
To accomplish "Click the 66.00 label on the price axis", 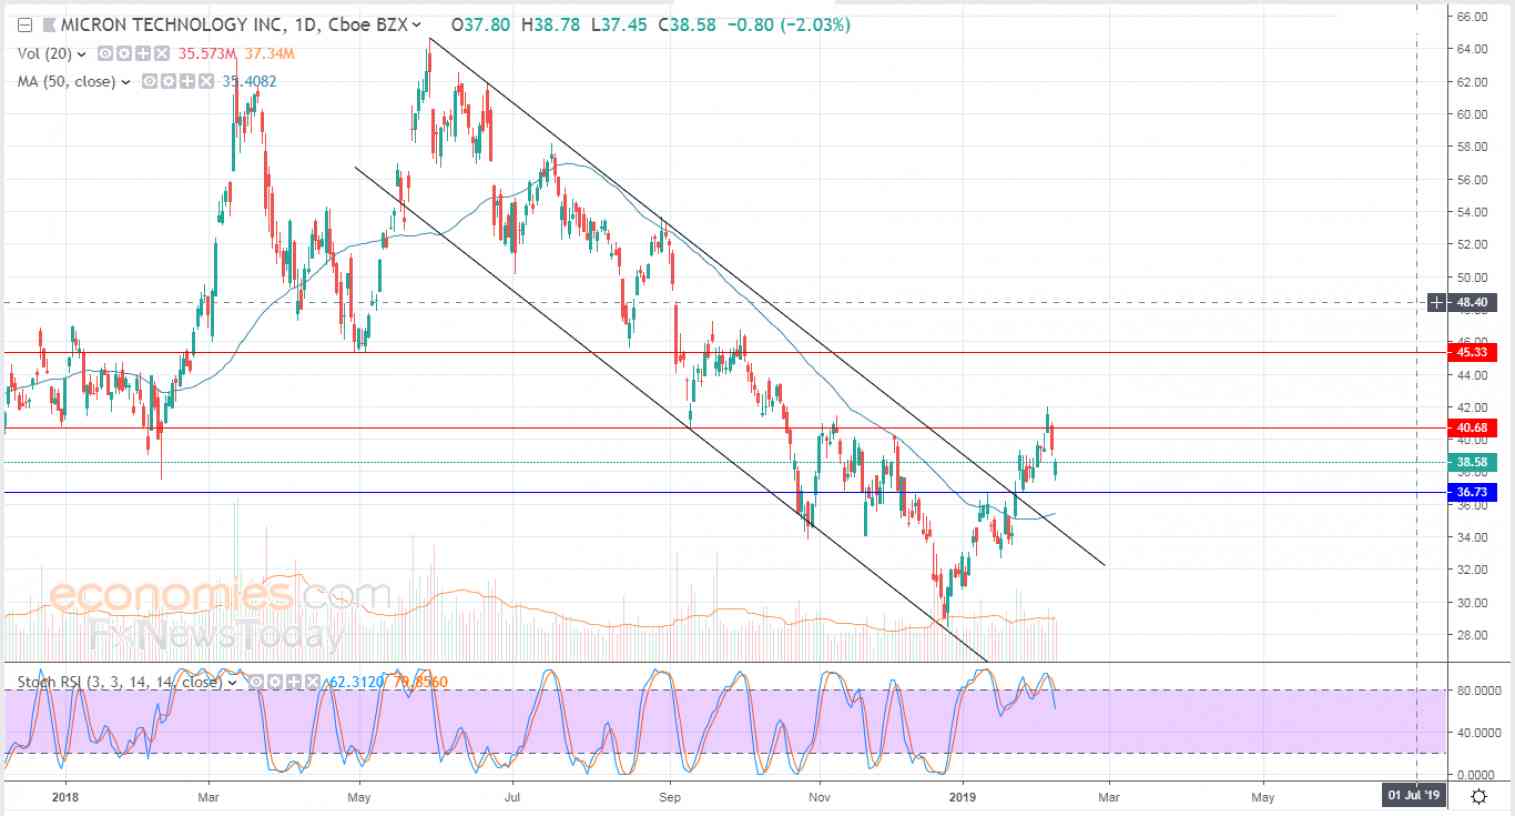I will pos(1472,16).
